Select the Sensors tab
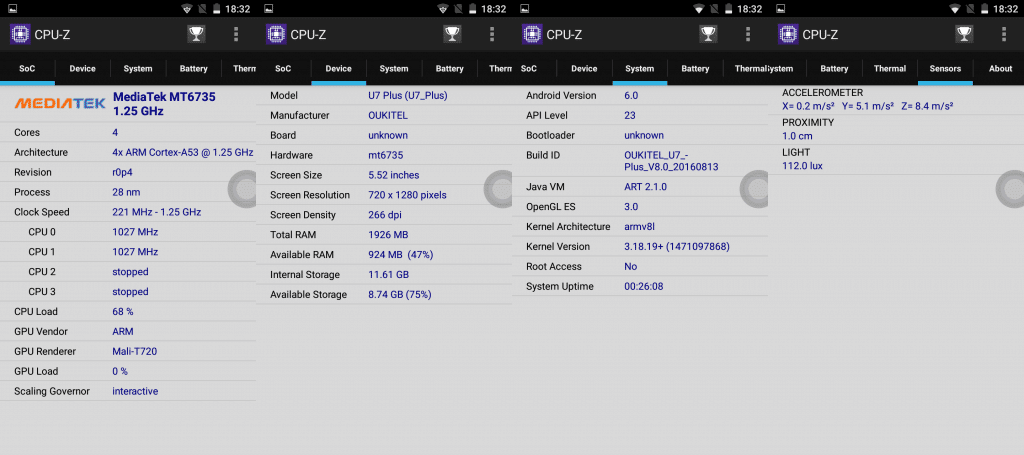 (x=945, y=69)
